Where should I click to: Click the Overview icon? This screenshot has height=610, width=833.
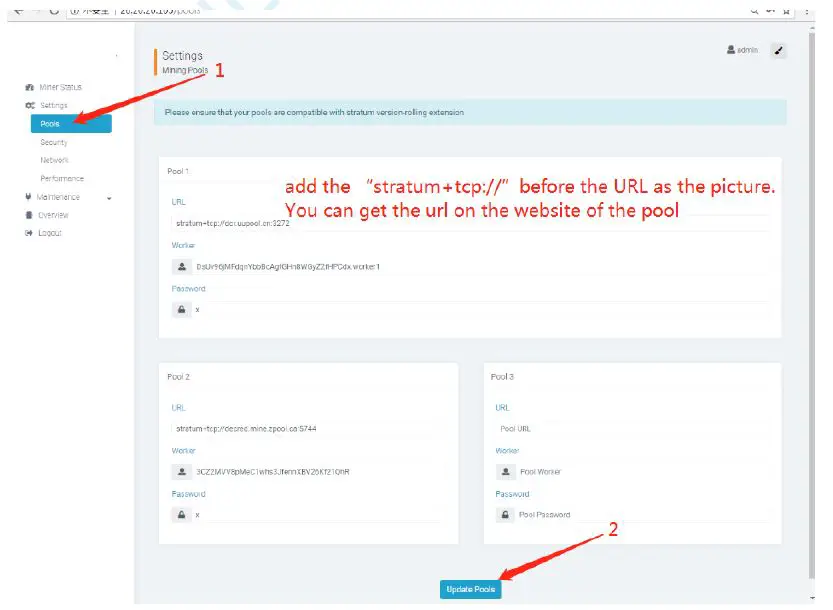(x=29, y=215)
